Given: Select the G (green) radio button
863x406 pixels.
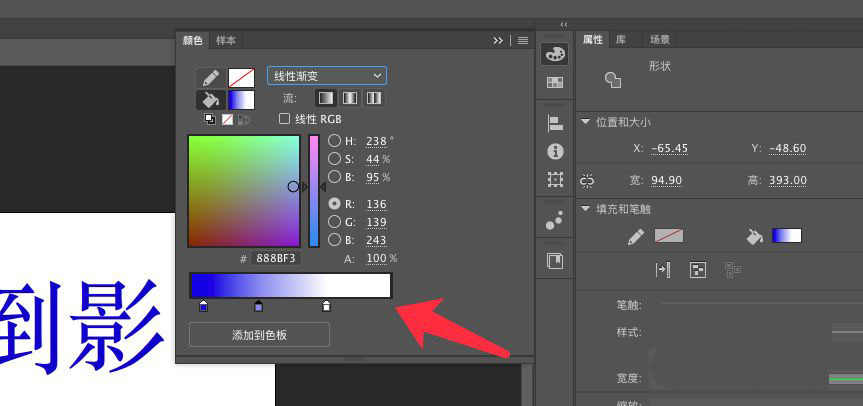Looking at the screenshot, I should pyautogui.click(x=335, y=222).
